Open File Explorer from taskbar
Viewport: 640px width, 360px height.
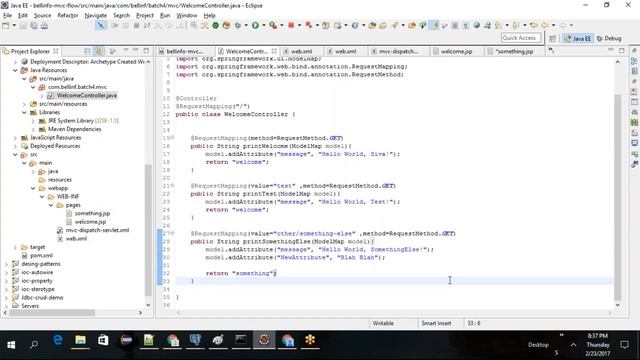tap(80, 340)
